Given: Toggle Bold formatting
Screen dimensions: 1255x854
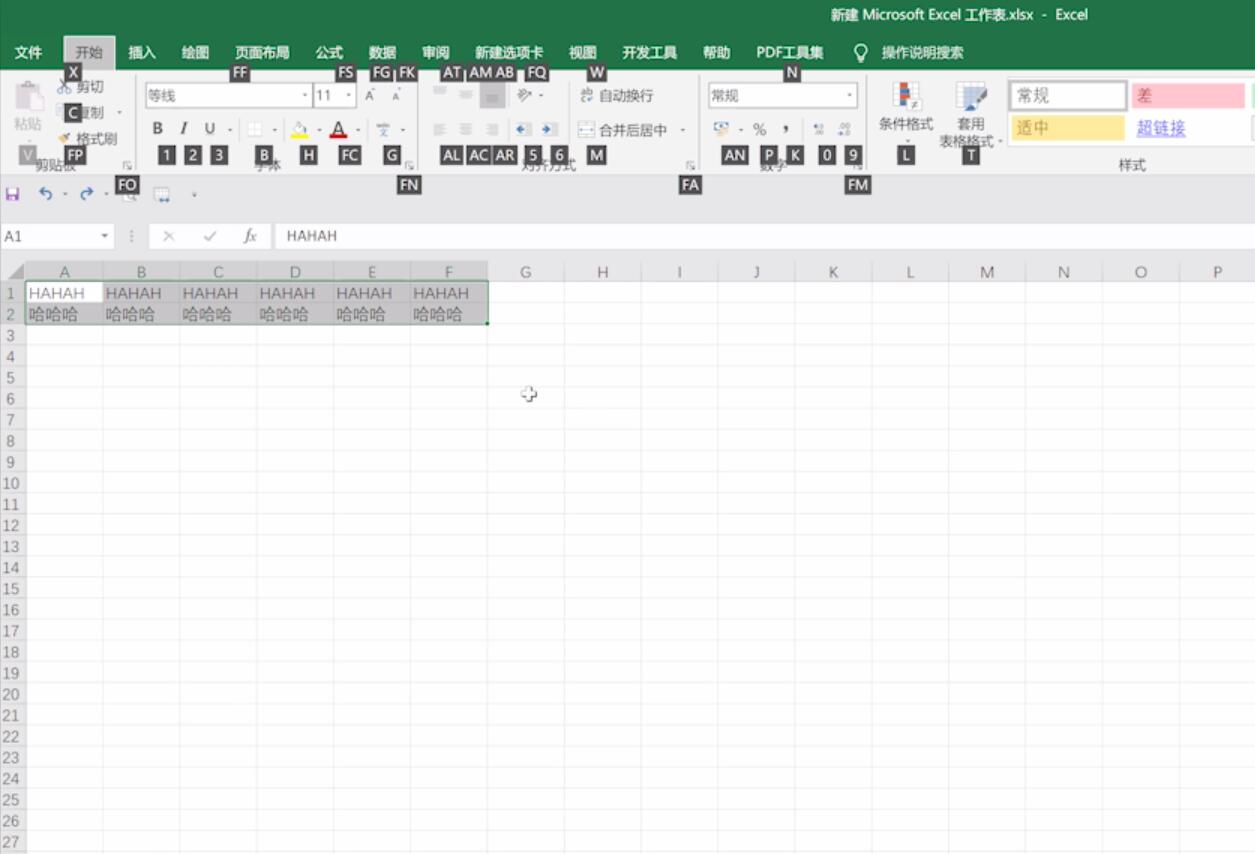Looking at the screenshot, I should [x=158, y=129].
